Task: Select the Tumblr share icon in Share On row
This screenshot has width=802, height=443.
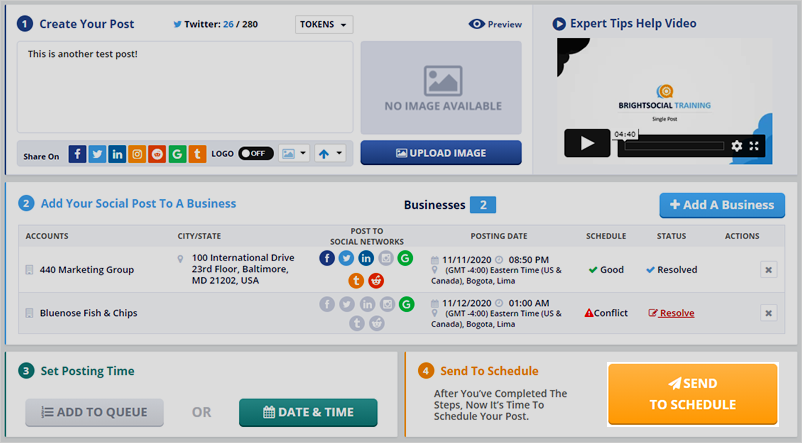Action: [197, 154]
